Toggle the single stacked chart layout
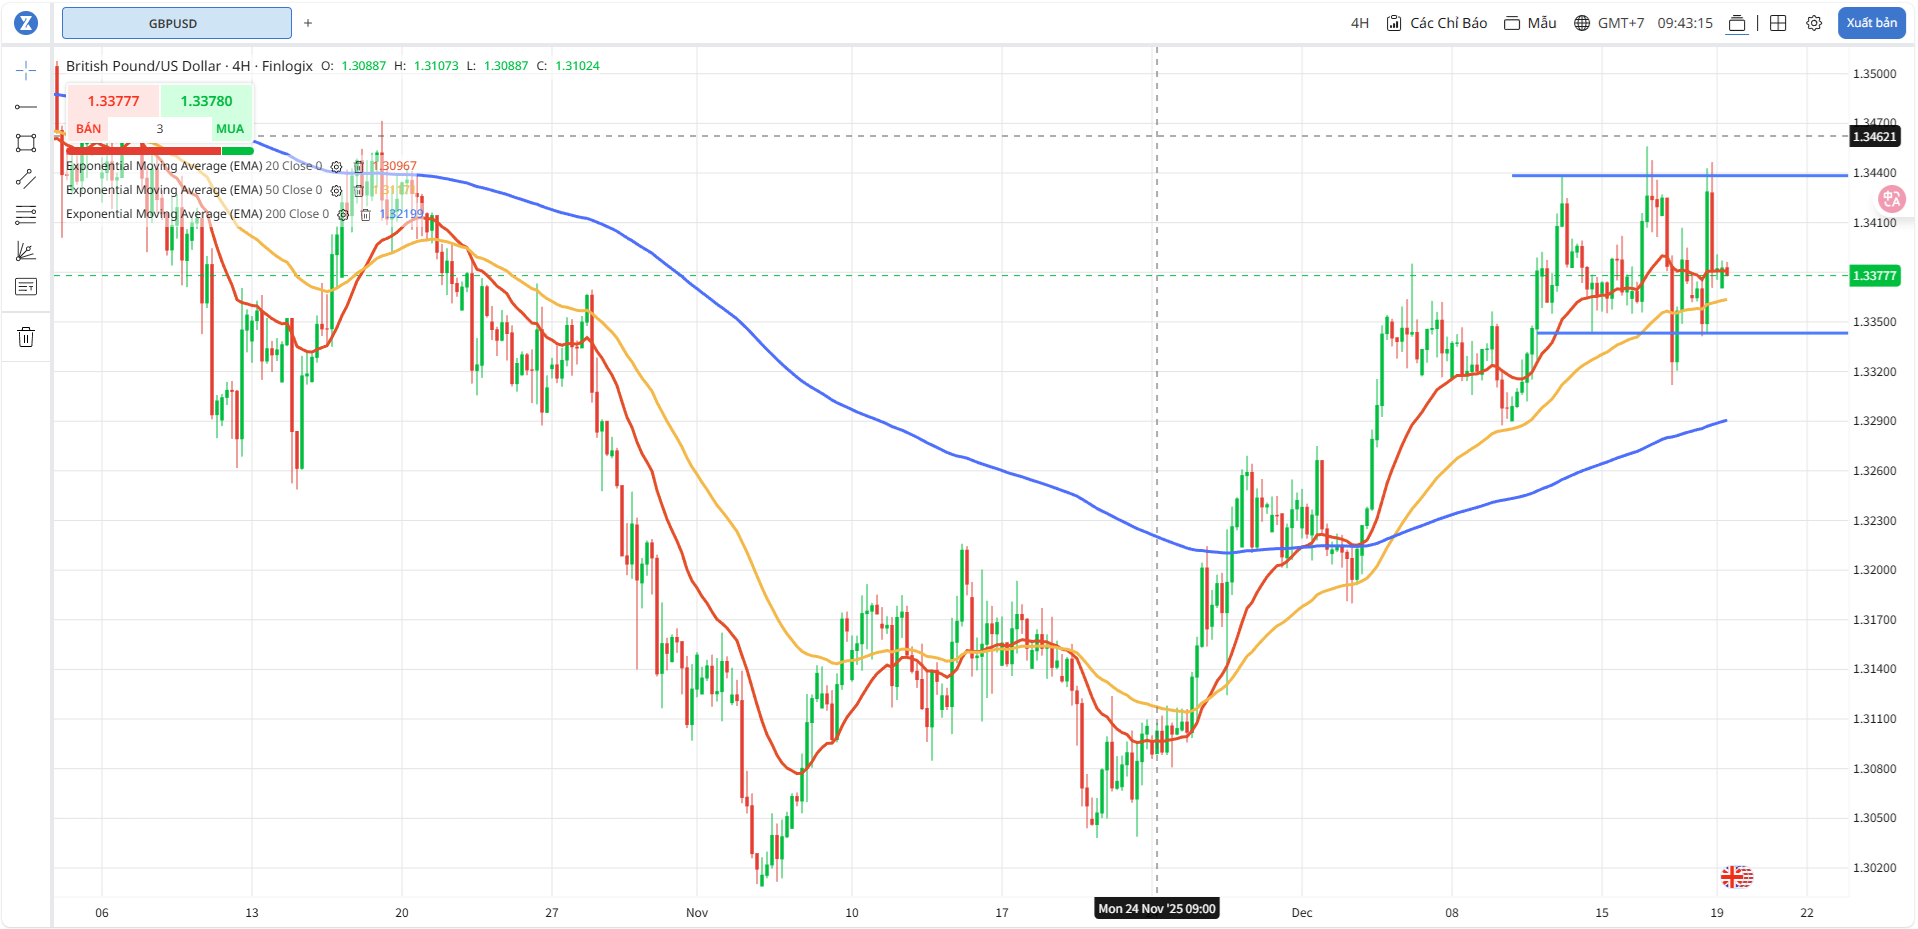Image resolution: width=1918 pixels, height=929 pixels. tap(1737, 23)
